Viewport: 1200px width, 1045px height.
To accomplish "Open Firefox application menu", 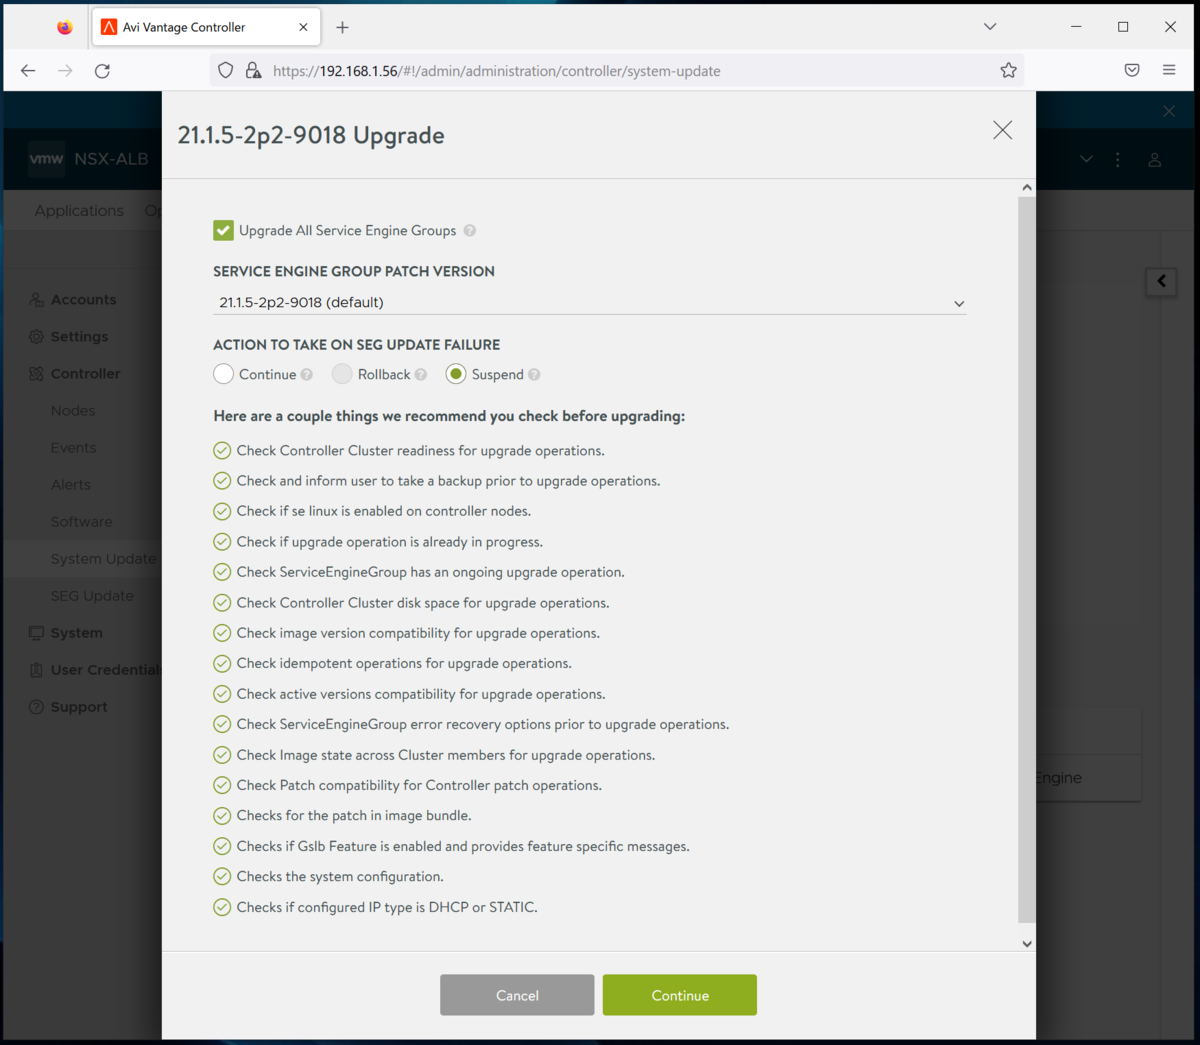I will click(1169, 70).
